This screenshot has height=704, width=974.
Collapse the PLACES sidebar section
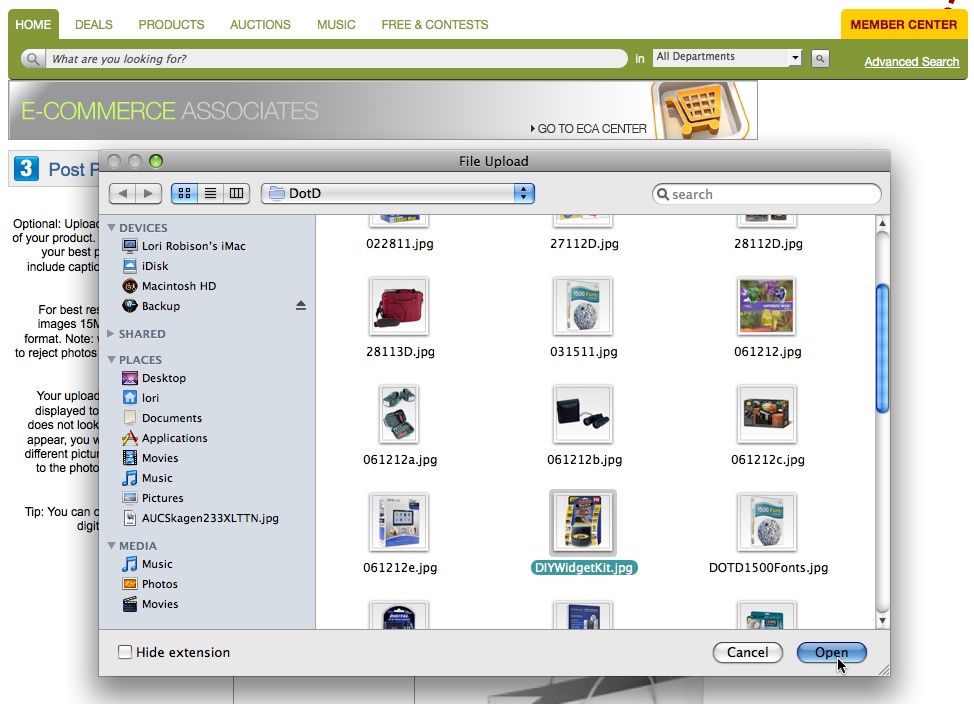[x=112, y=360]
